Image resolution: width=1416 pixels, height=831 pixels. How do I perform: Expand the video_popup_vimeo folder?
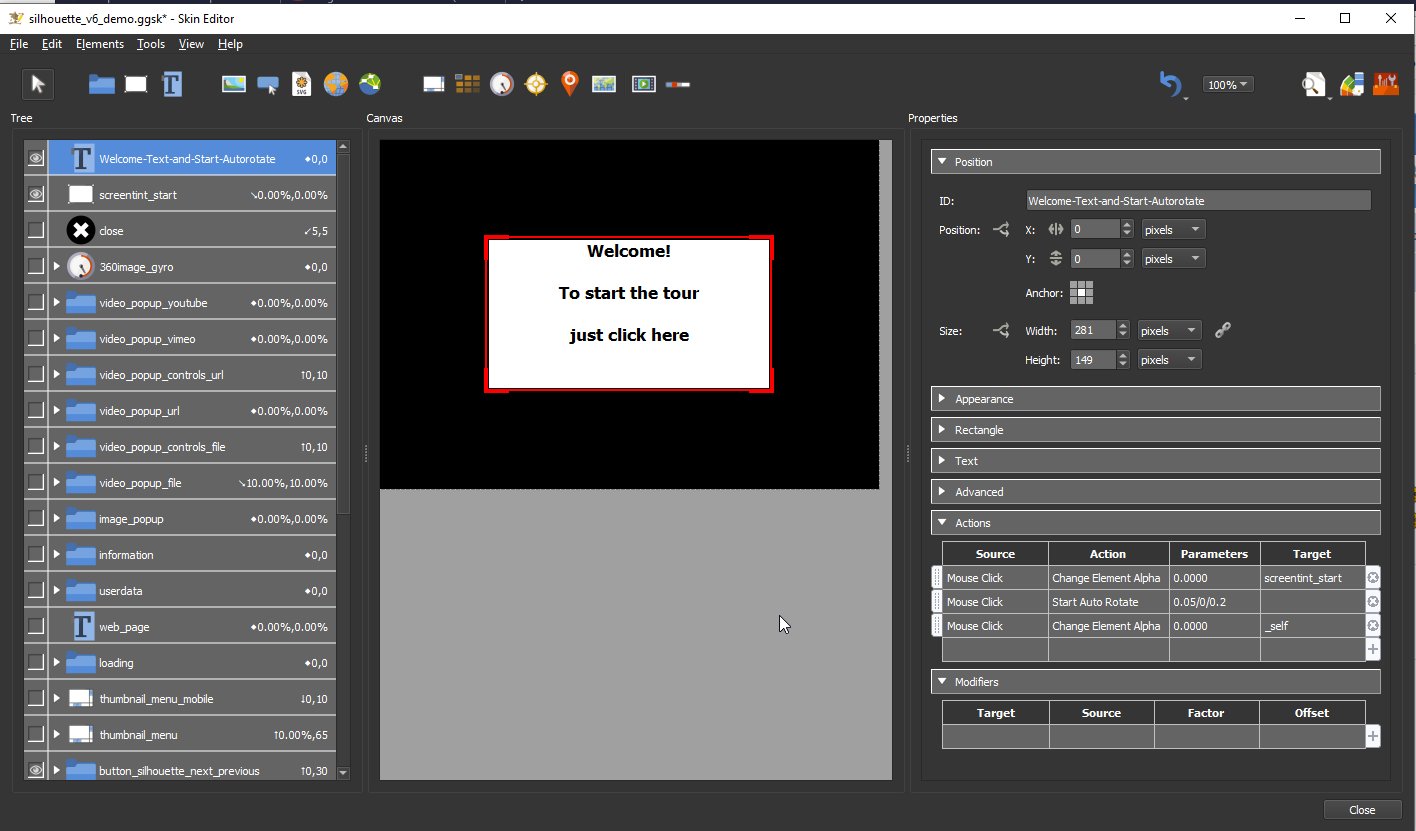(57, 339)
